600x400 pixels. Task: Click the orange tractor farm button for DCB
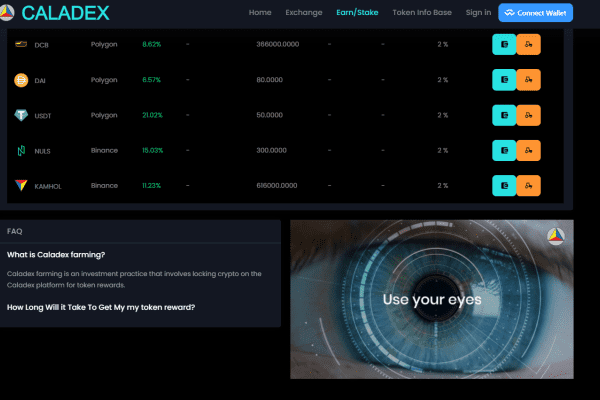(528, 44)
